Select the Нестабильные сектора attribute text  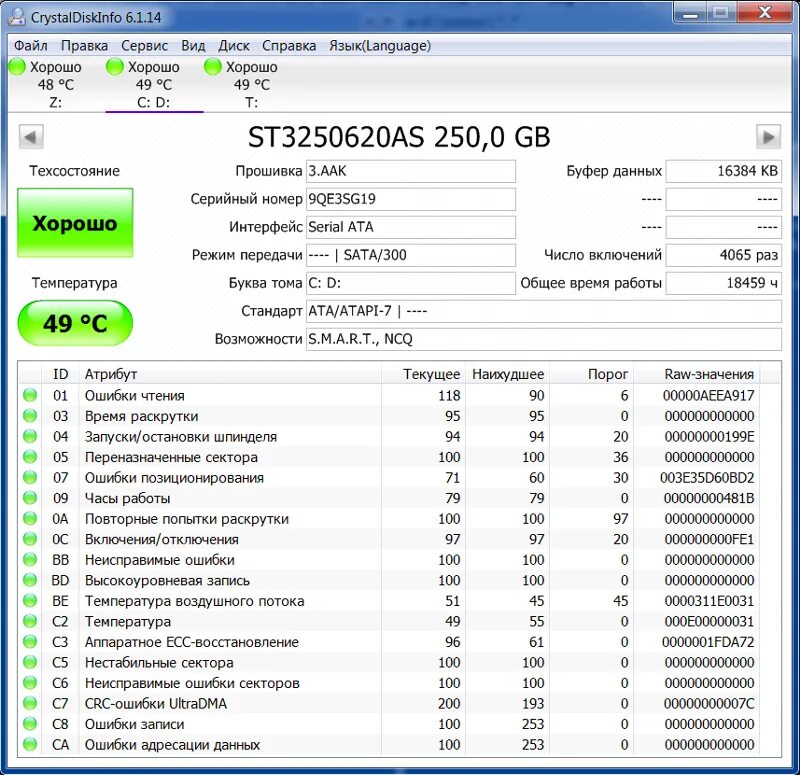click(159, 663)
